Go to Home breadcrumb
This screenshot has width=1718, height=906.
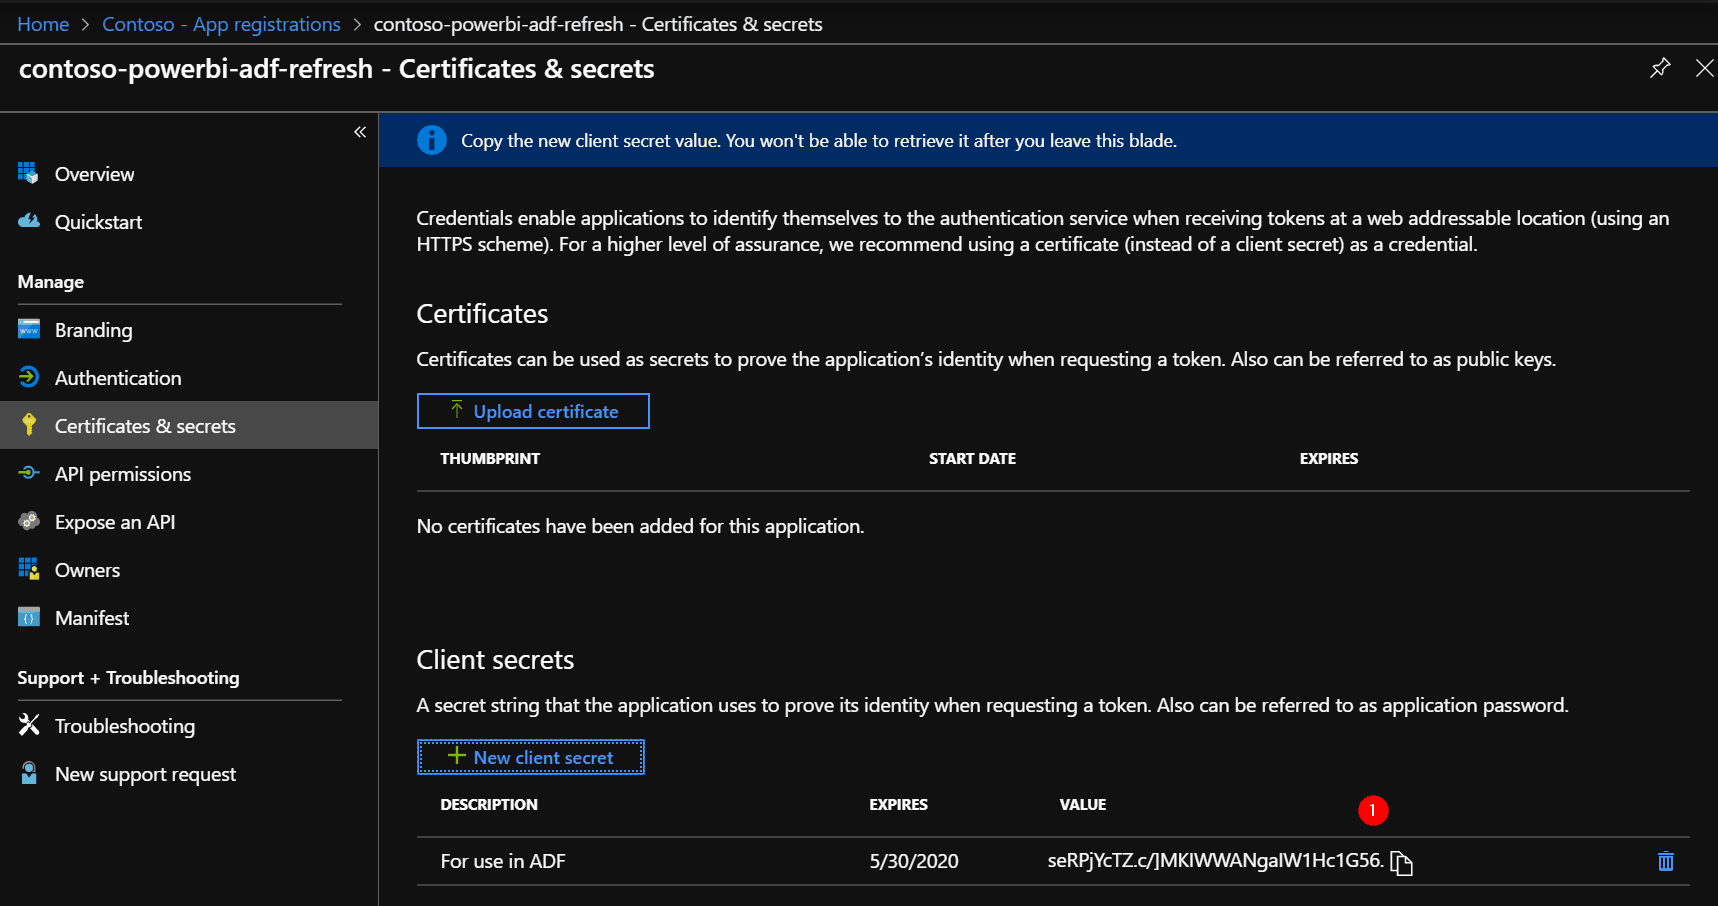[x=43, y=24]
